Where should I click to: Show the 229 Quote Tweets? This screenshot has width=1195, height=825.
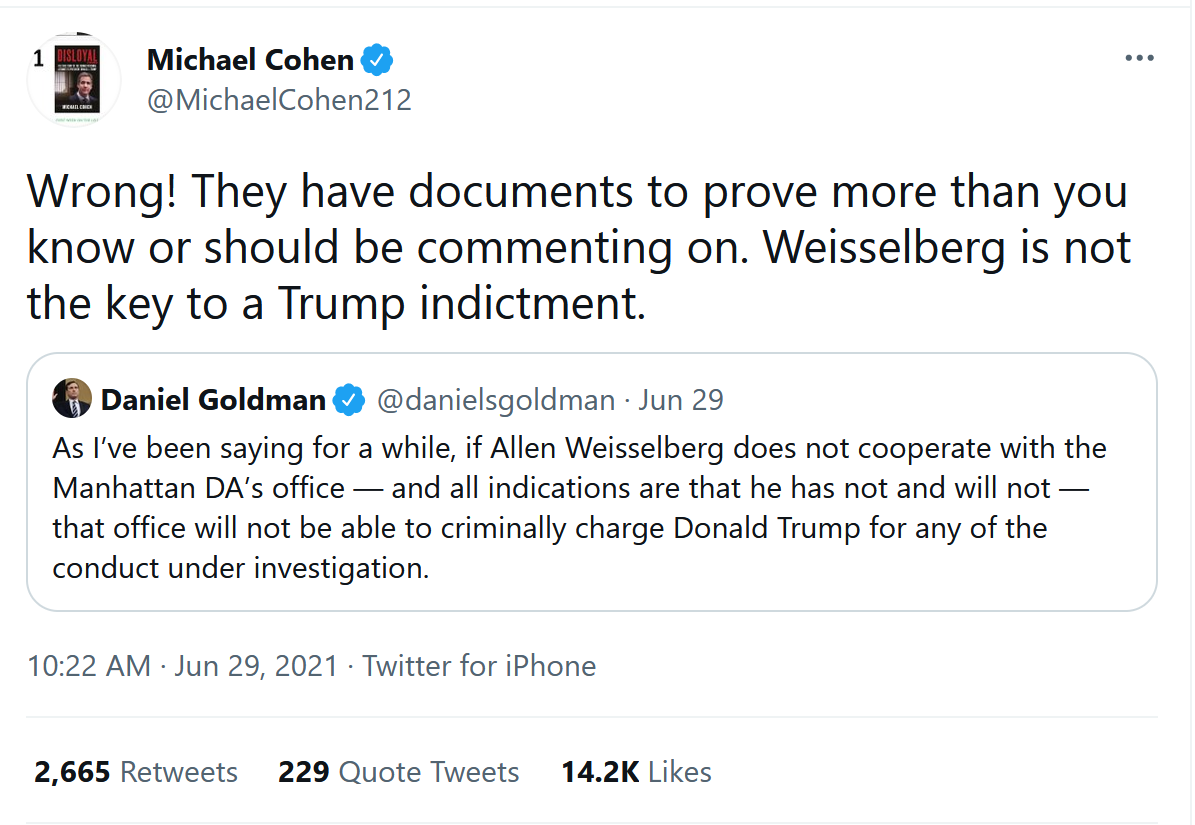pyautogui.click(x=398, y=772)
